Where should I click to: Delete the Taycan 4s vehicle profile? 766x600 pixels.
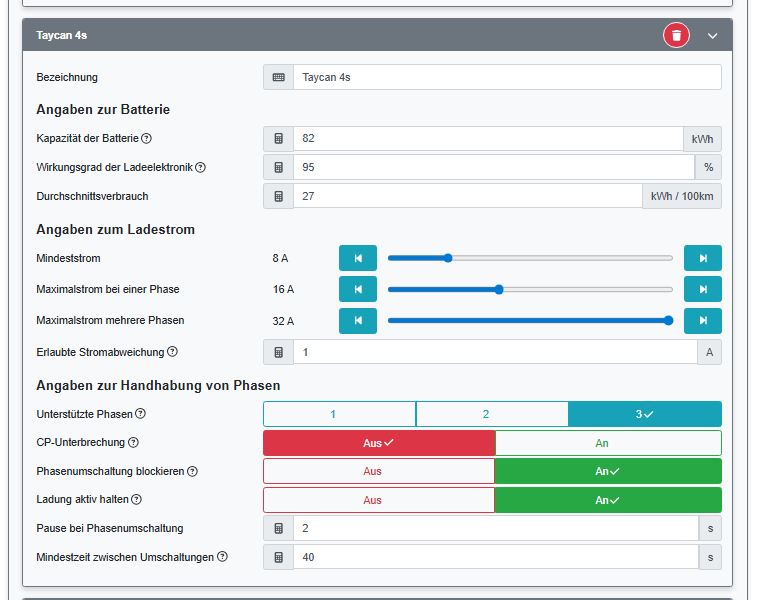(x=676, y=35)
